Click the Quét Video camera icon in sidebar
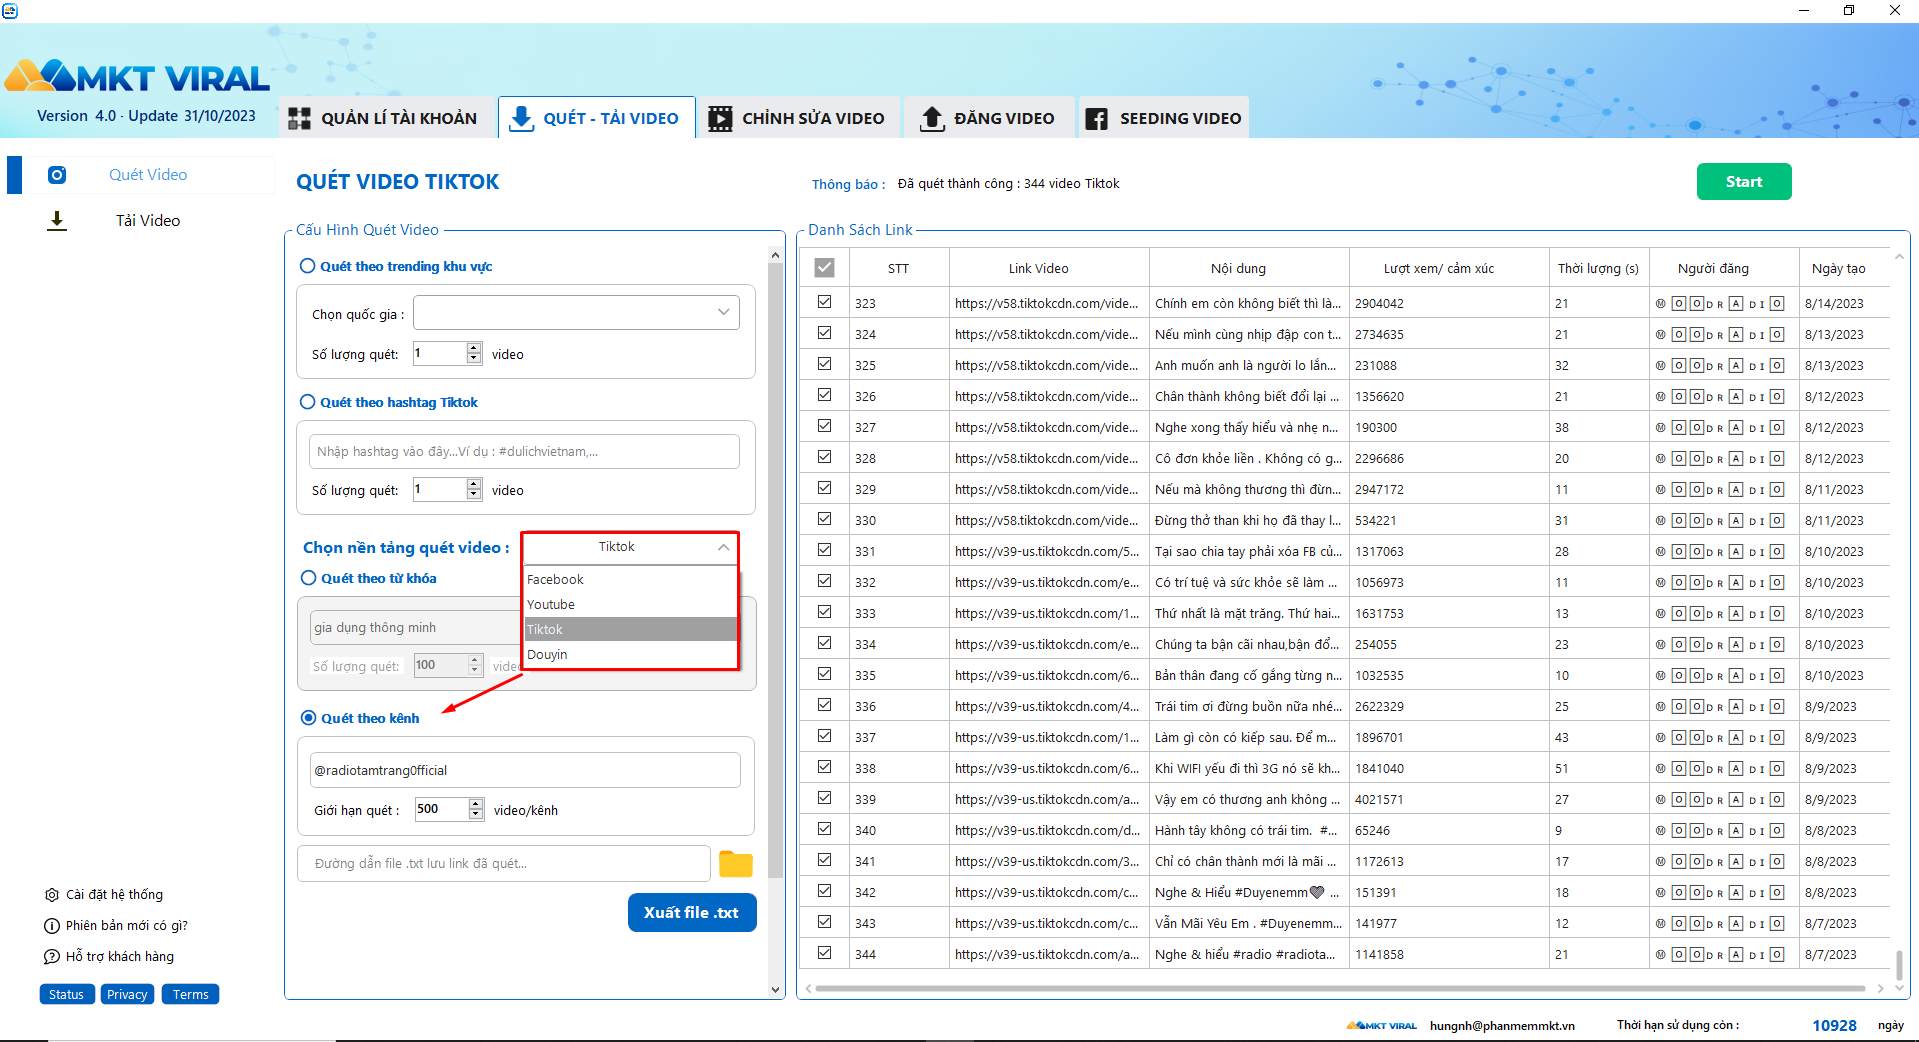 point(57,175)
